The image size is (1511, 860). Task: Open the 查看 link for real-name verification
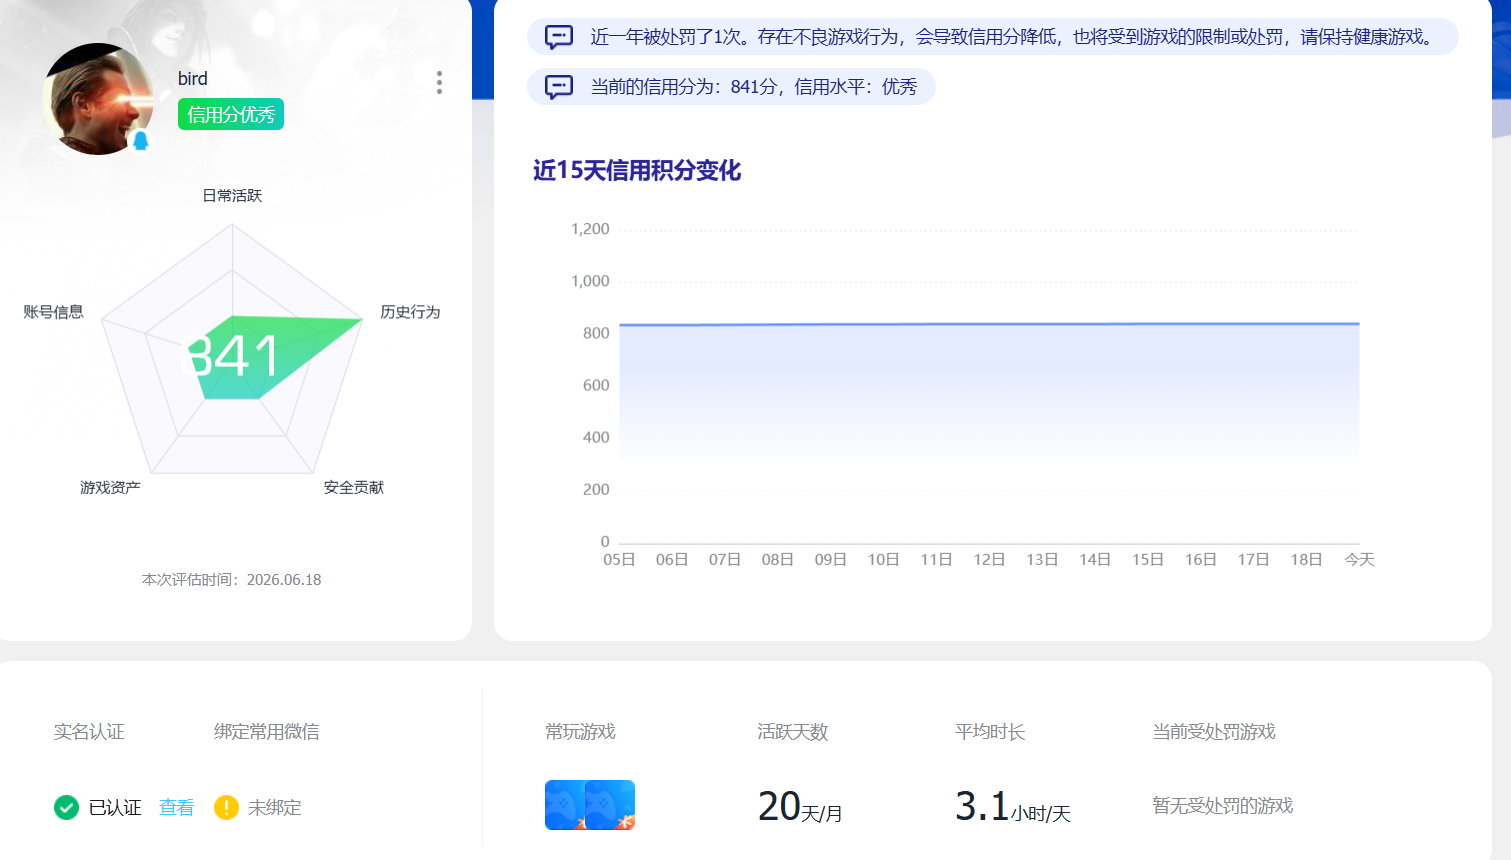177,807
